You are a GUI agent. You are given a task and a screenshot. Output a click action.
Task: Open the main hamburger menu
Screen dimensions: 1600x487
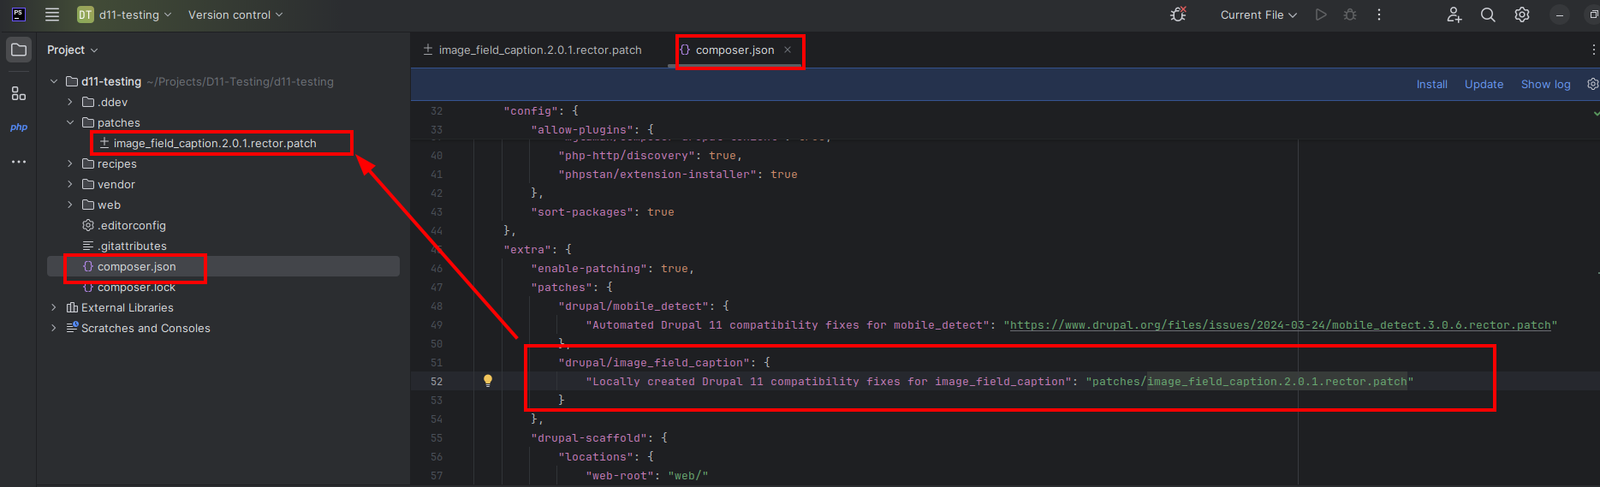[52, 15]
